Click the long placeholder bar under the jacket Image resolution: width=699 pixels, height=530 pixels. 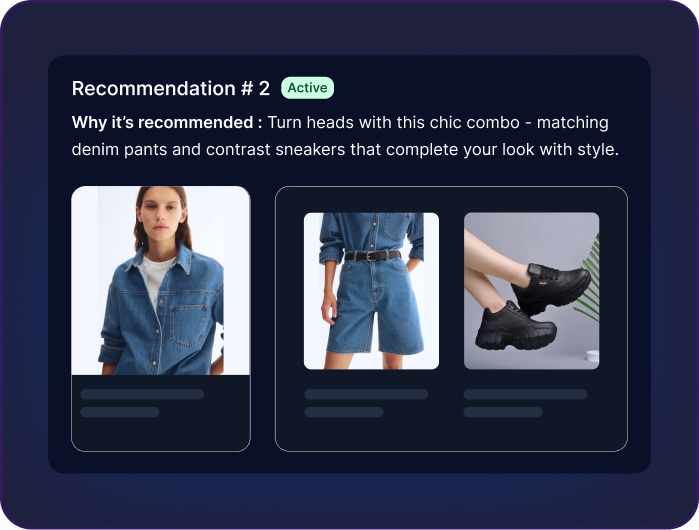[x=142, y=394]
